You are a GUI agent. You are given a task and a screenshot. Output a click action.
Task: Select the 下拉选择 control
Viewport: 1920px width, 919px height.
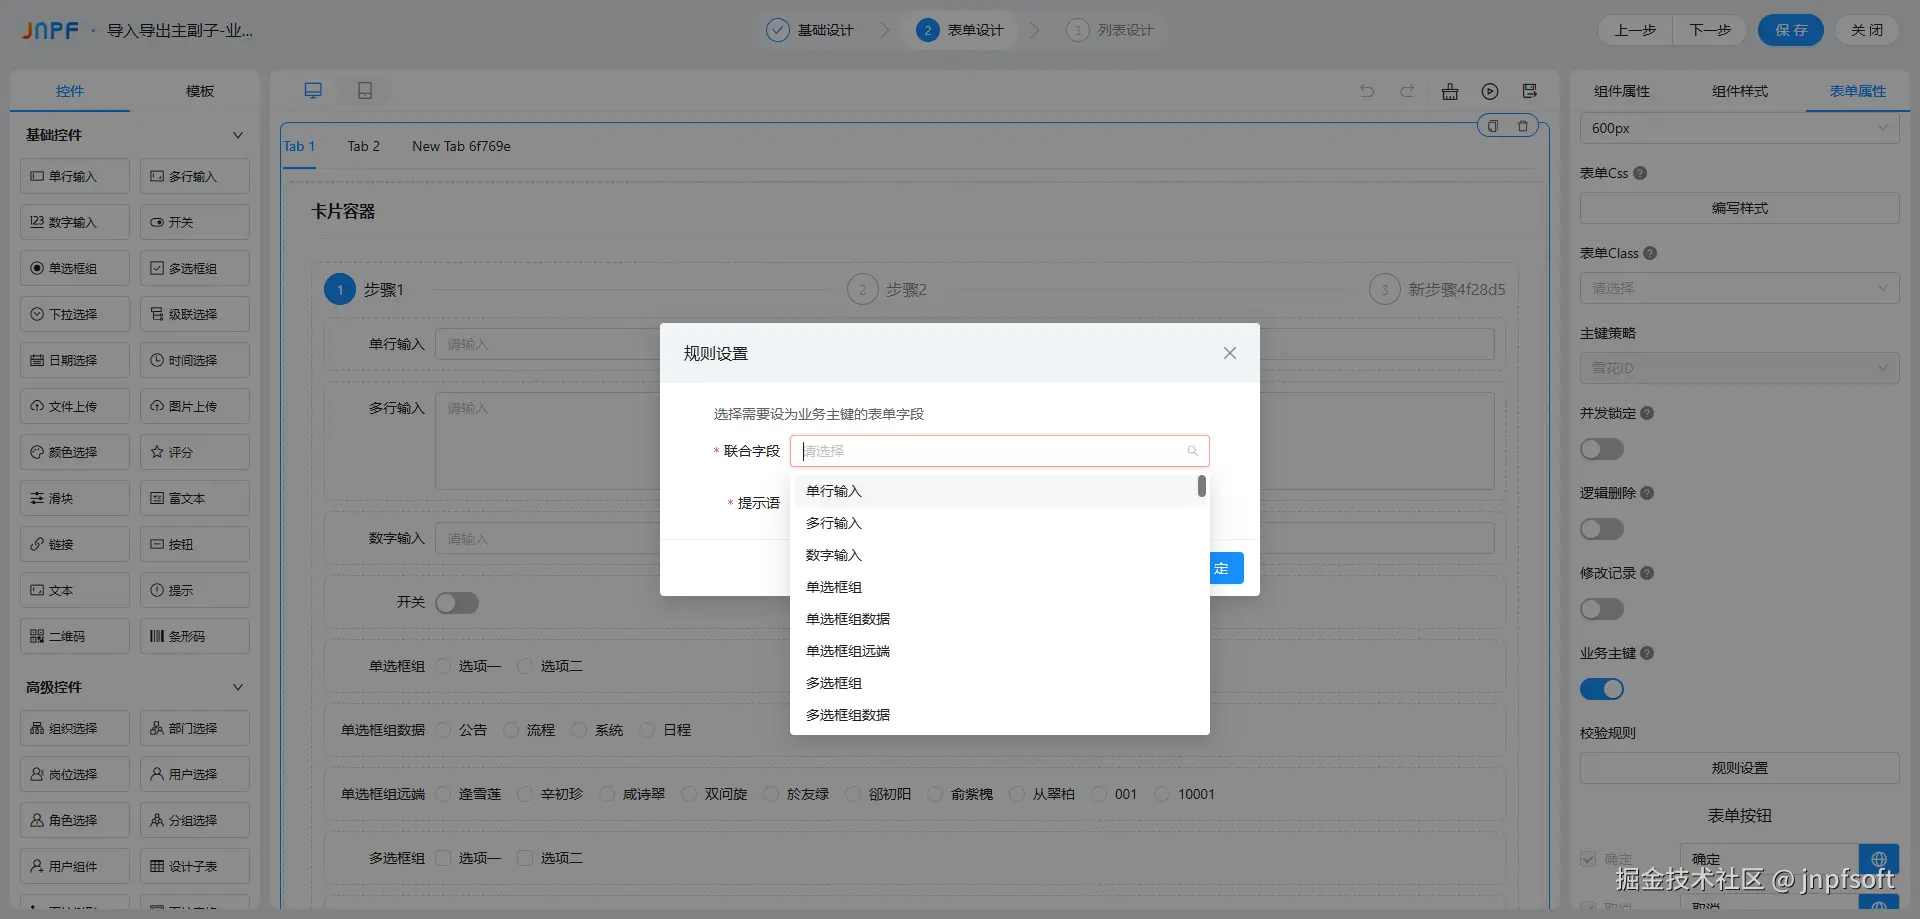[75, 314]
